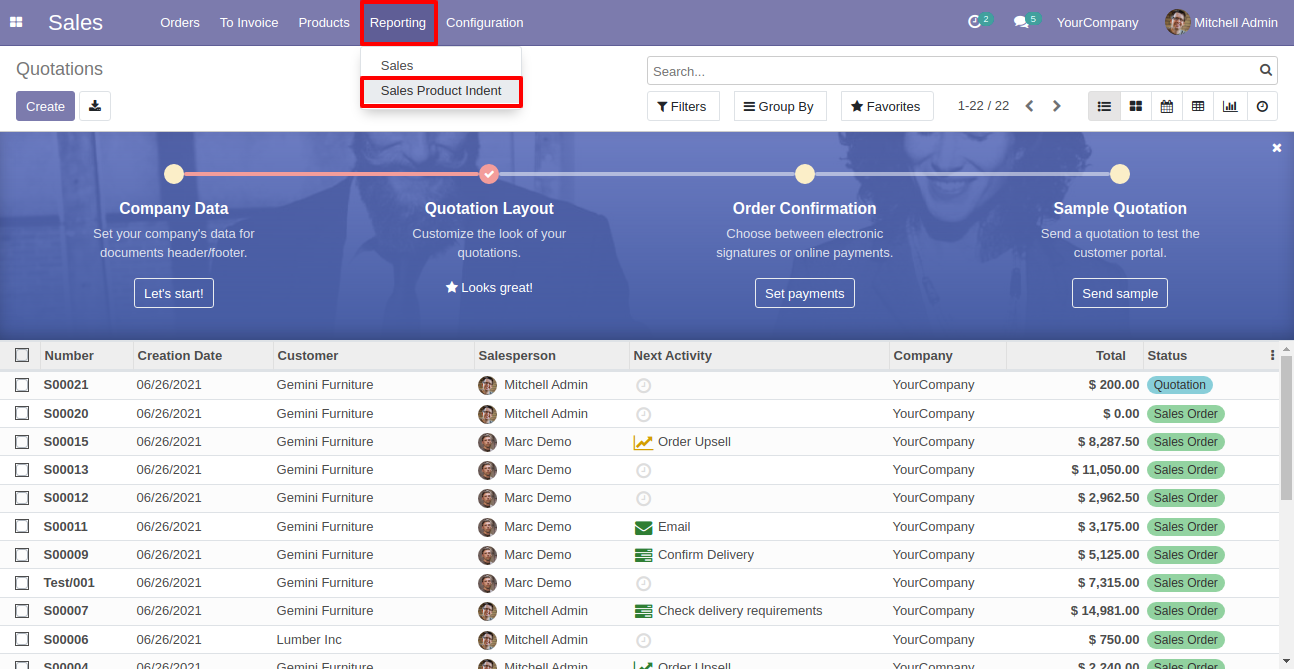Open the Orders menu
This screenshot has height=669, width=1294.
pos(180,22)
